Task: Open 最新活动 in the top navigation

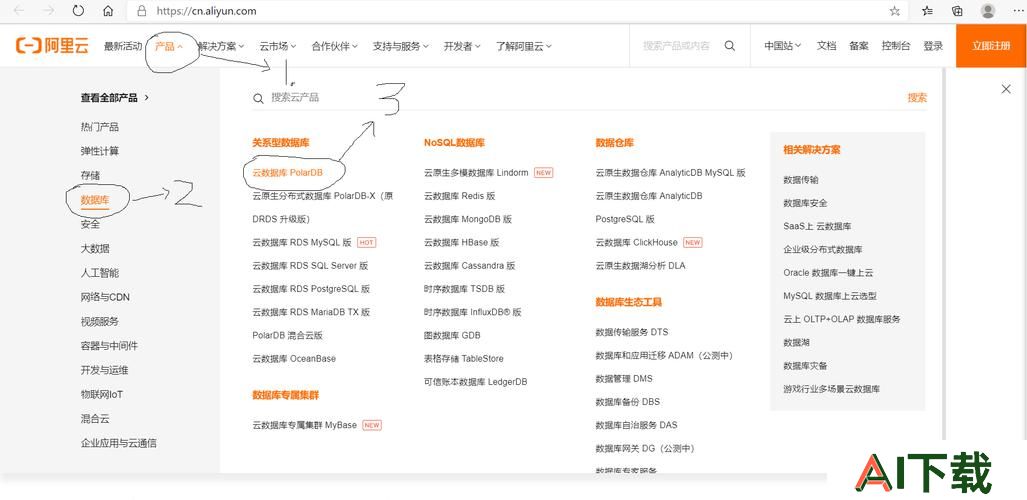Action: 122,46
